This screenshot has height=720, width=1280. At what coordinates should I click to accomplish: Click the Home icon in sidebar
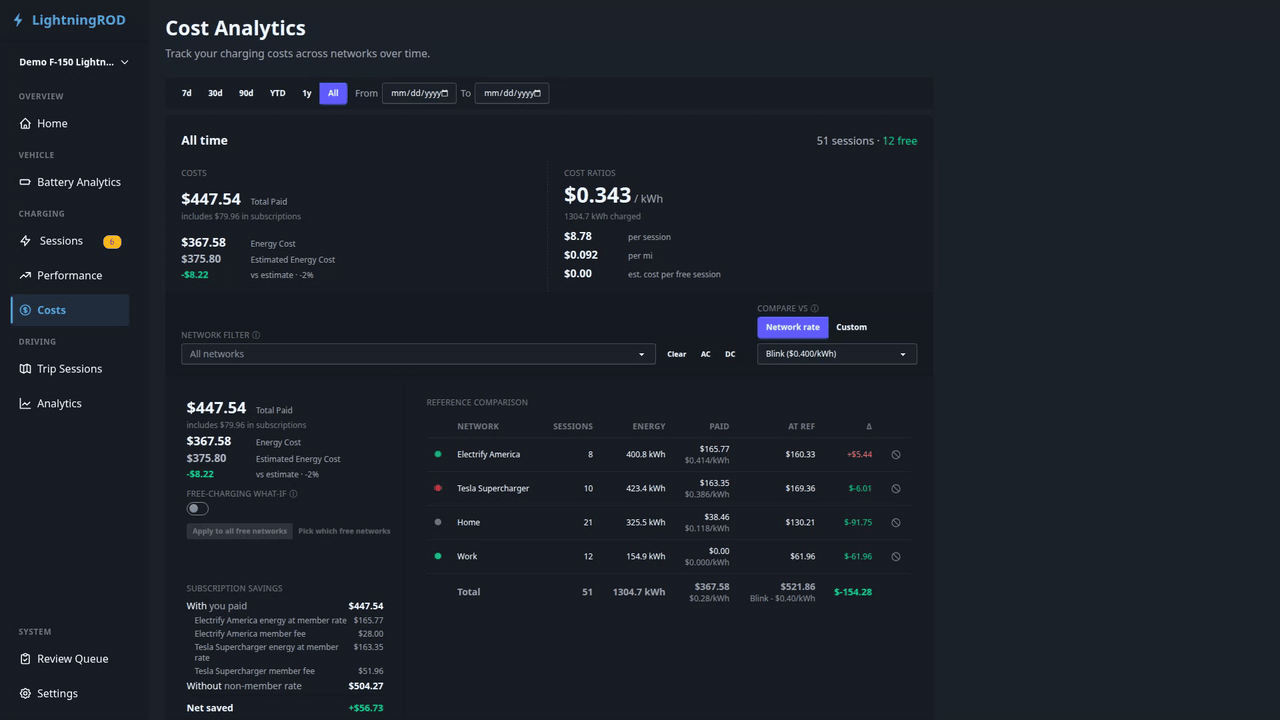pos(25,124)
